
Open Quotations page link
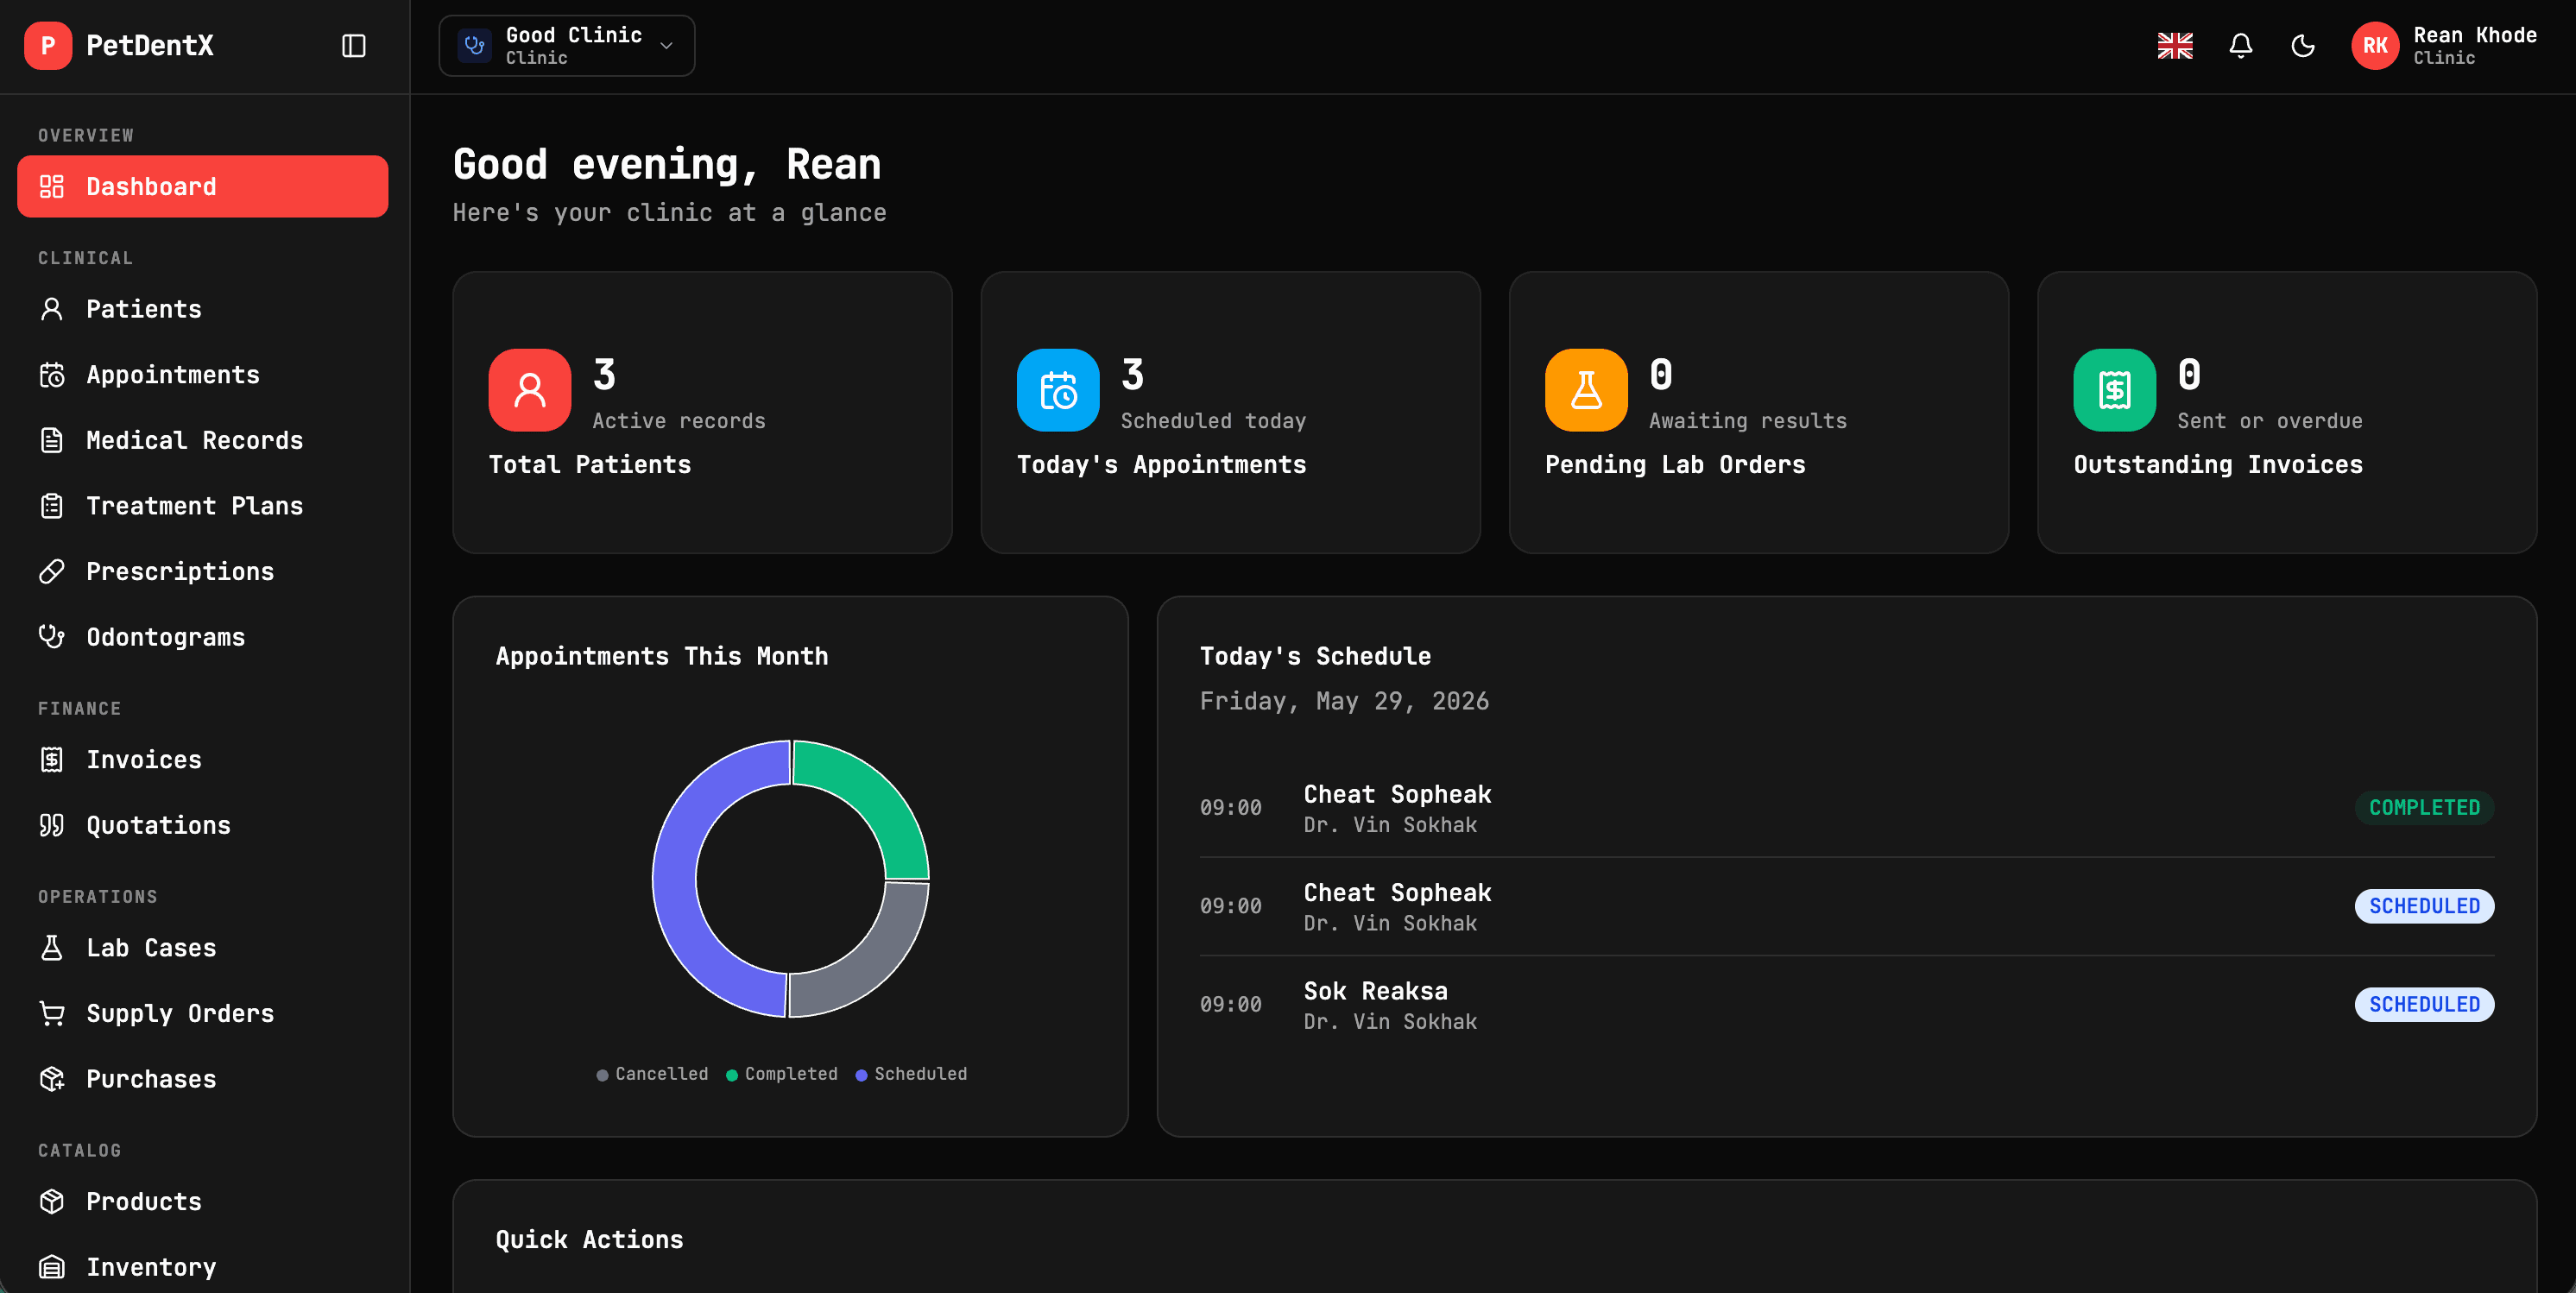202,825
